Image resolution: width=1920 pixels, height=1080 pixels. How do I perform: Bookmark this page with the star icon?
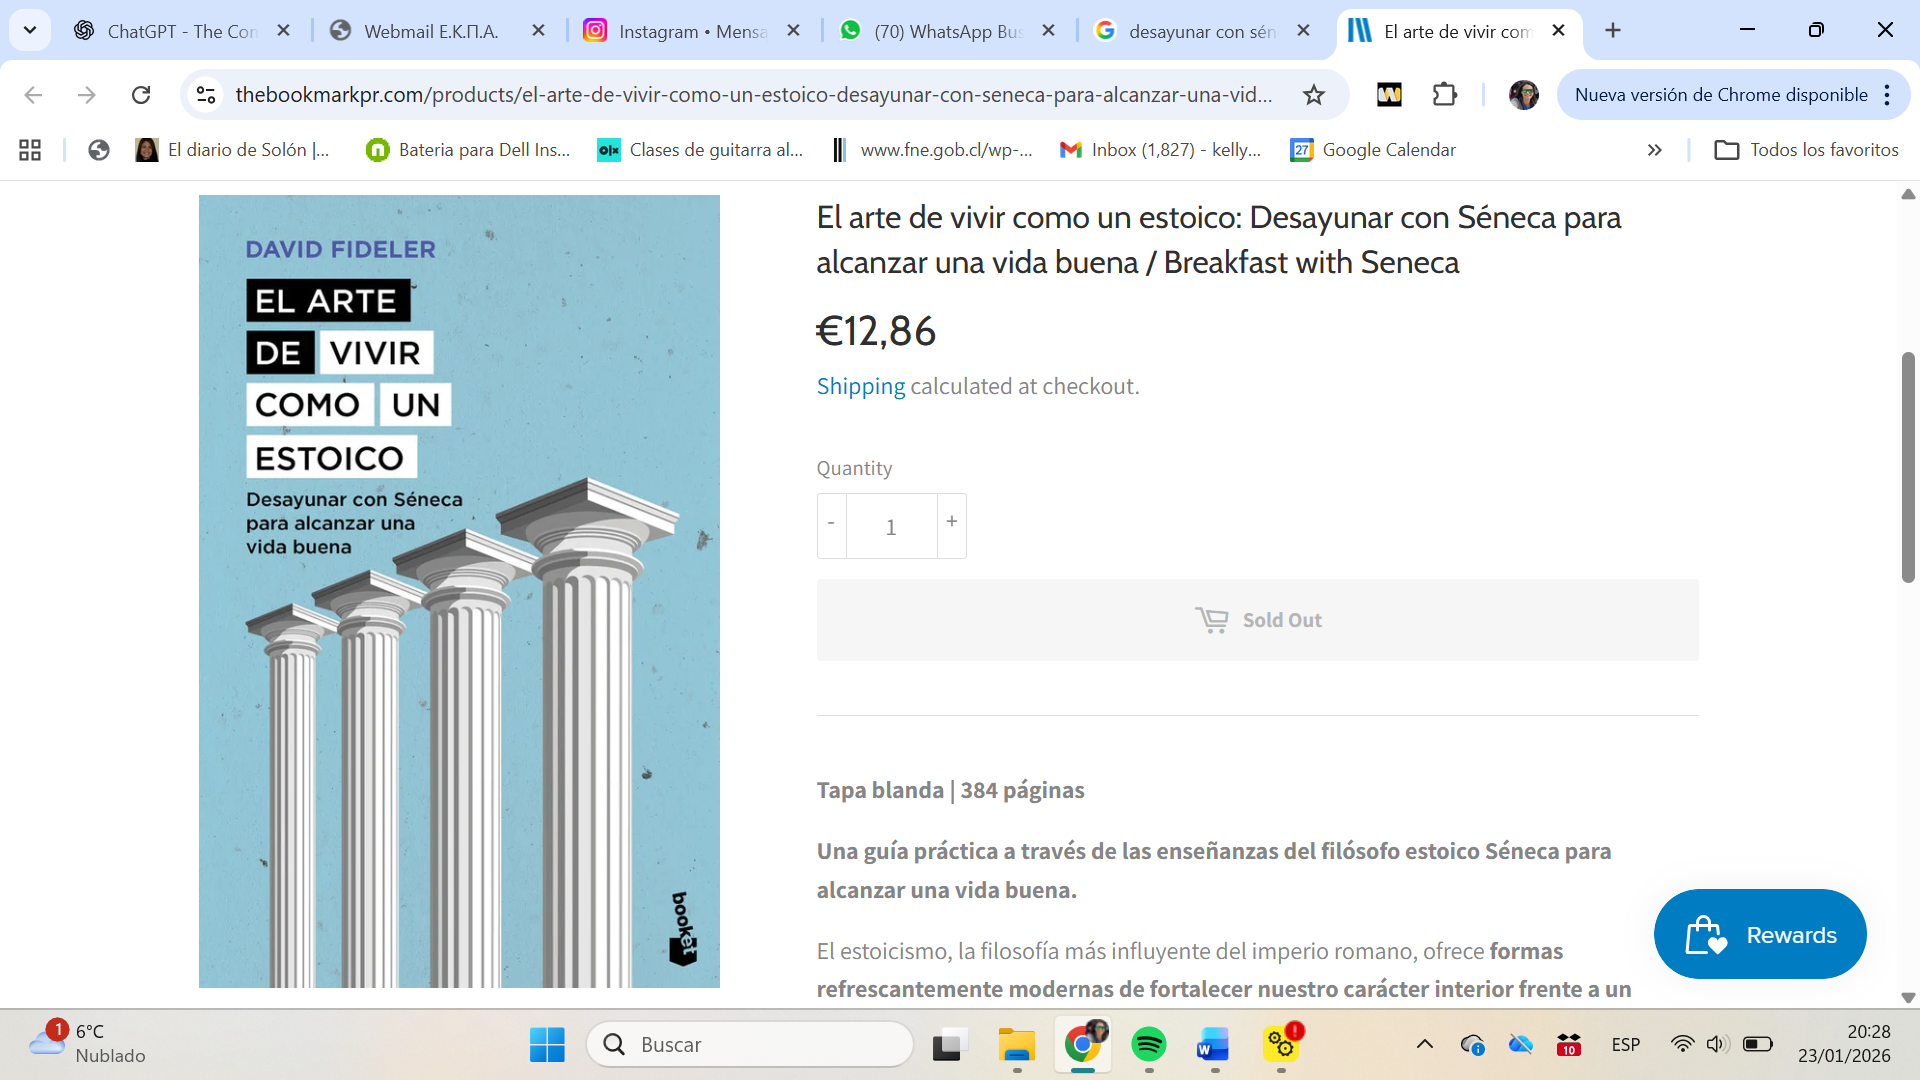pyautogui.click(x=1313, y=95)
